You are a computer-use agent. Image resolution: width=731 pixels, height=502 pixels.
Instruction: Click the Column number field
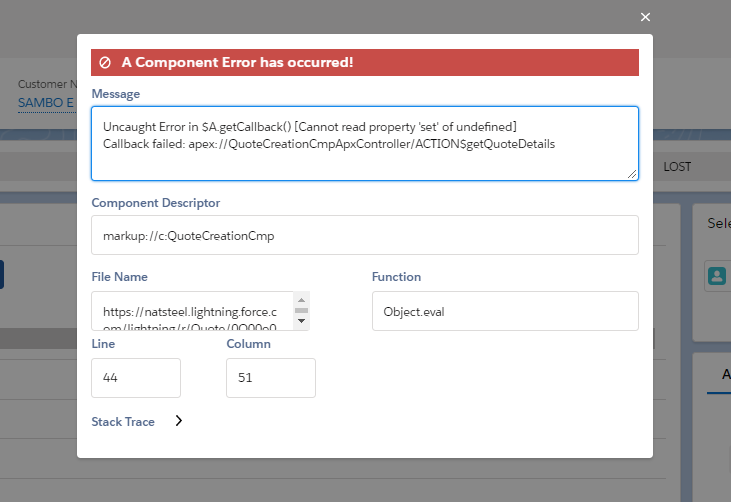pos(271,378)
